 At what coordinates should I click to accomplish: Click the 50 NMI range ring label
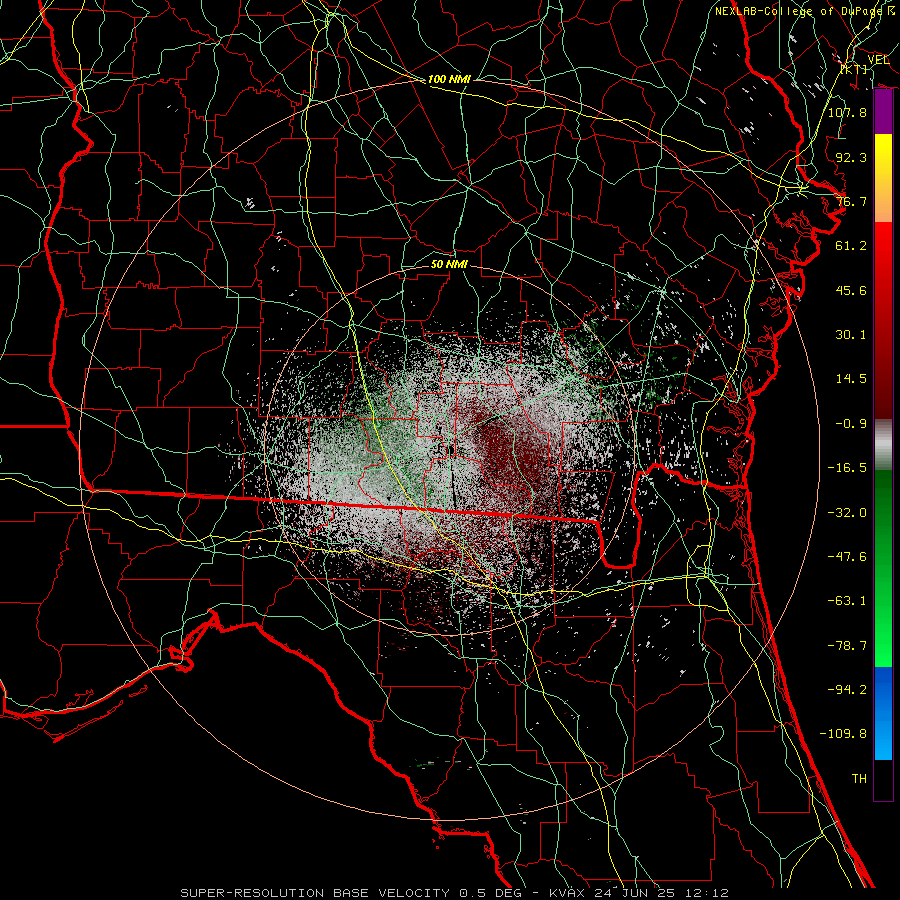(x=449, y=264)
